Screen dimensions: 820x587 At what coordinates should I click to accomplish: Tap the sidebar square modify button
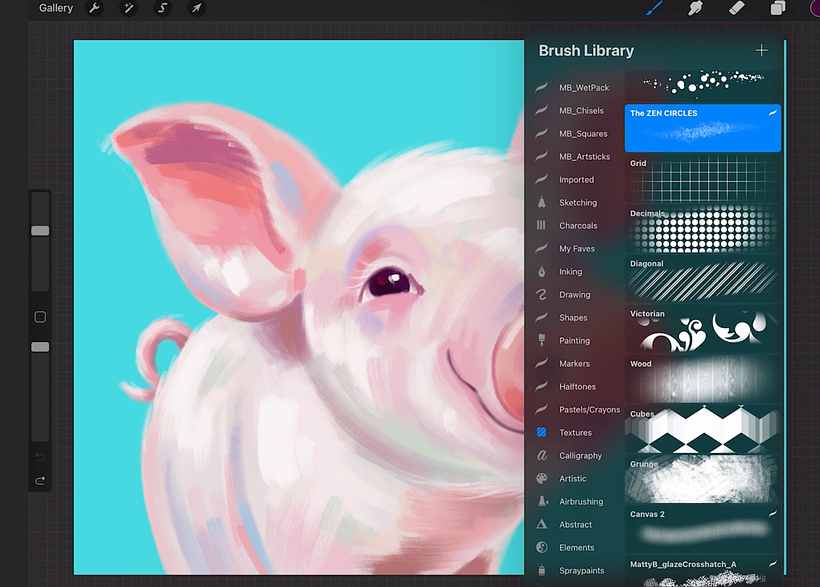40,317
